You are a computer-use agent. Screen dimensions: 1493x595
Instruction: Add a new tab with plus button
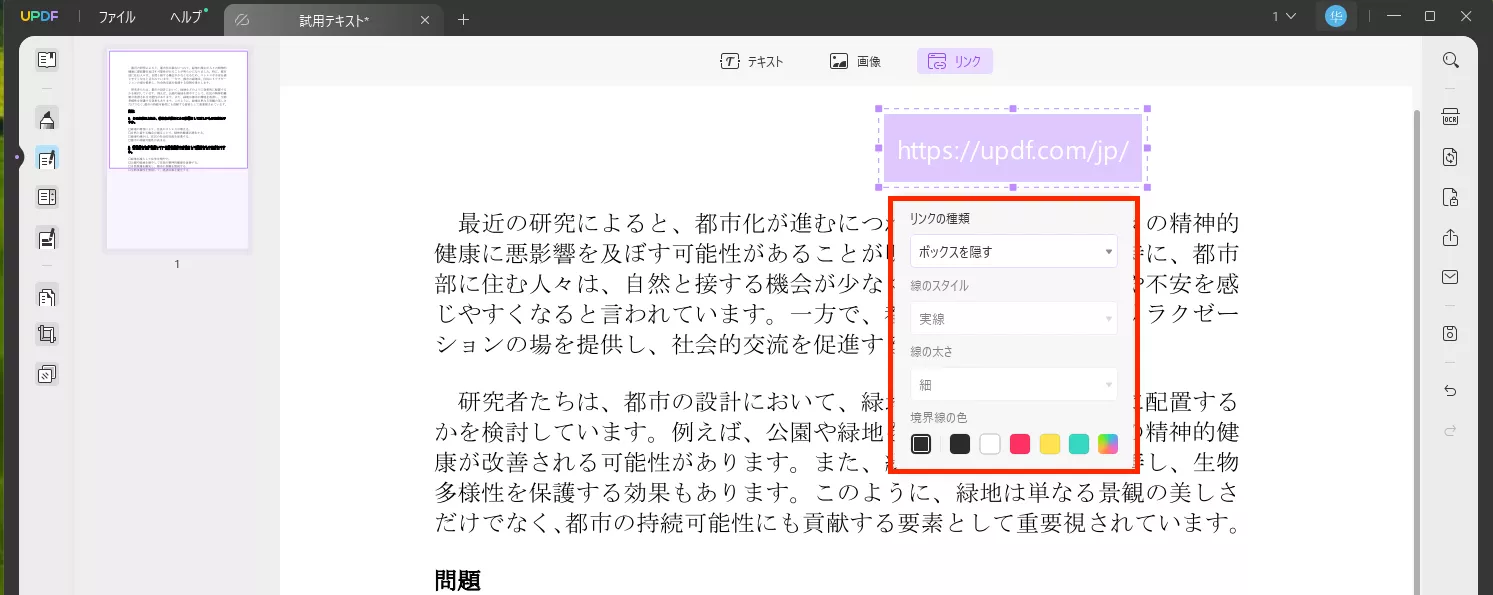click(x=463, y=20)
